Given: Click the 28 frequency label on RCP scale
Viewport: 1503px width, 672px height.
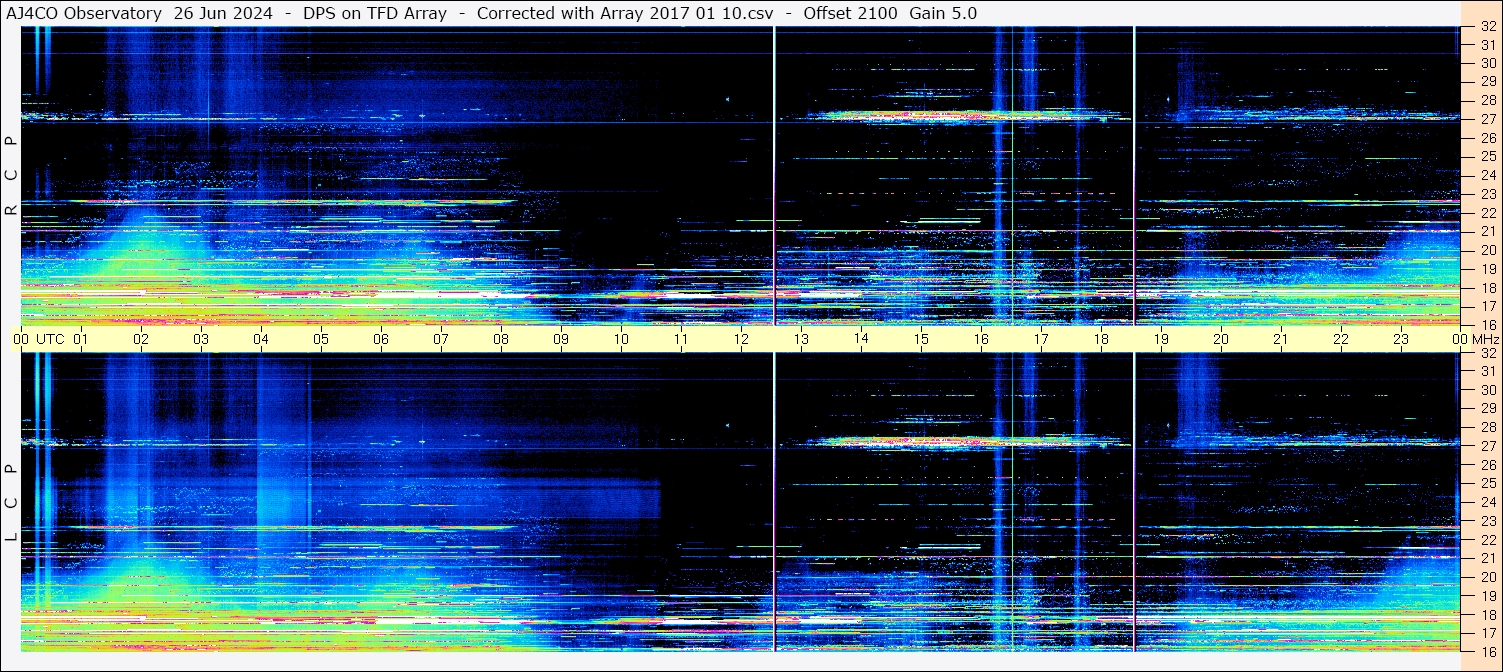Looking at the screenshot, I should pos(1488,101).
